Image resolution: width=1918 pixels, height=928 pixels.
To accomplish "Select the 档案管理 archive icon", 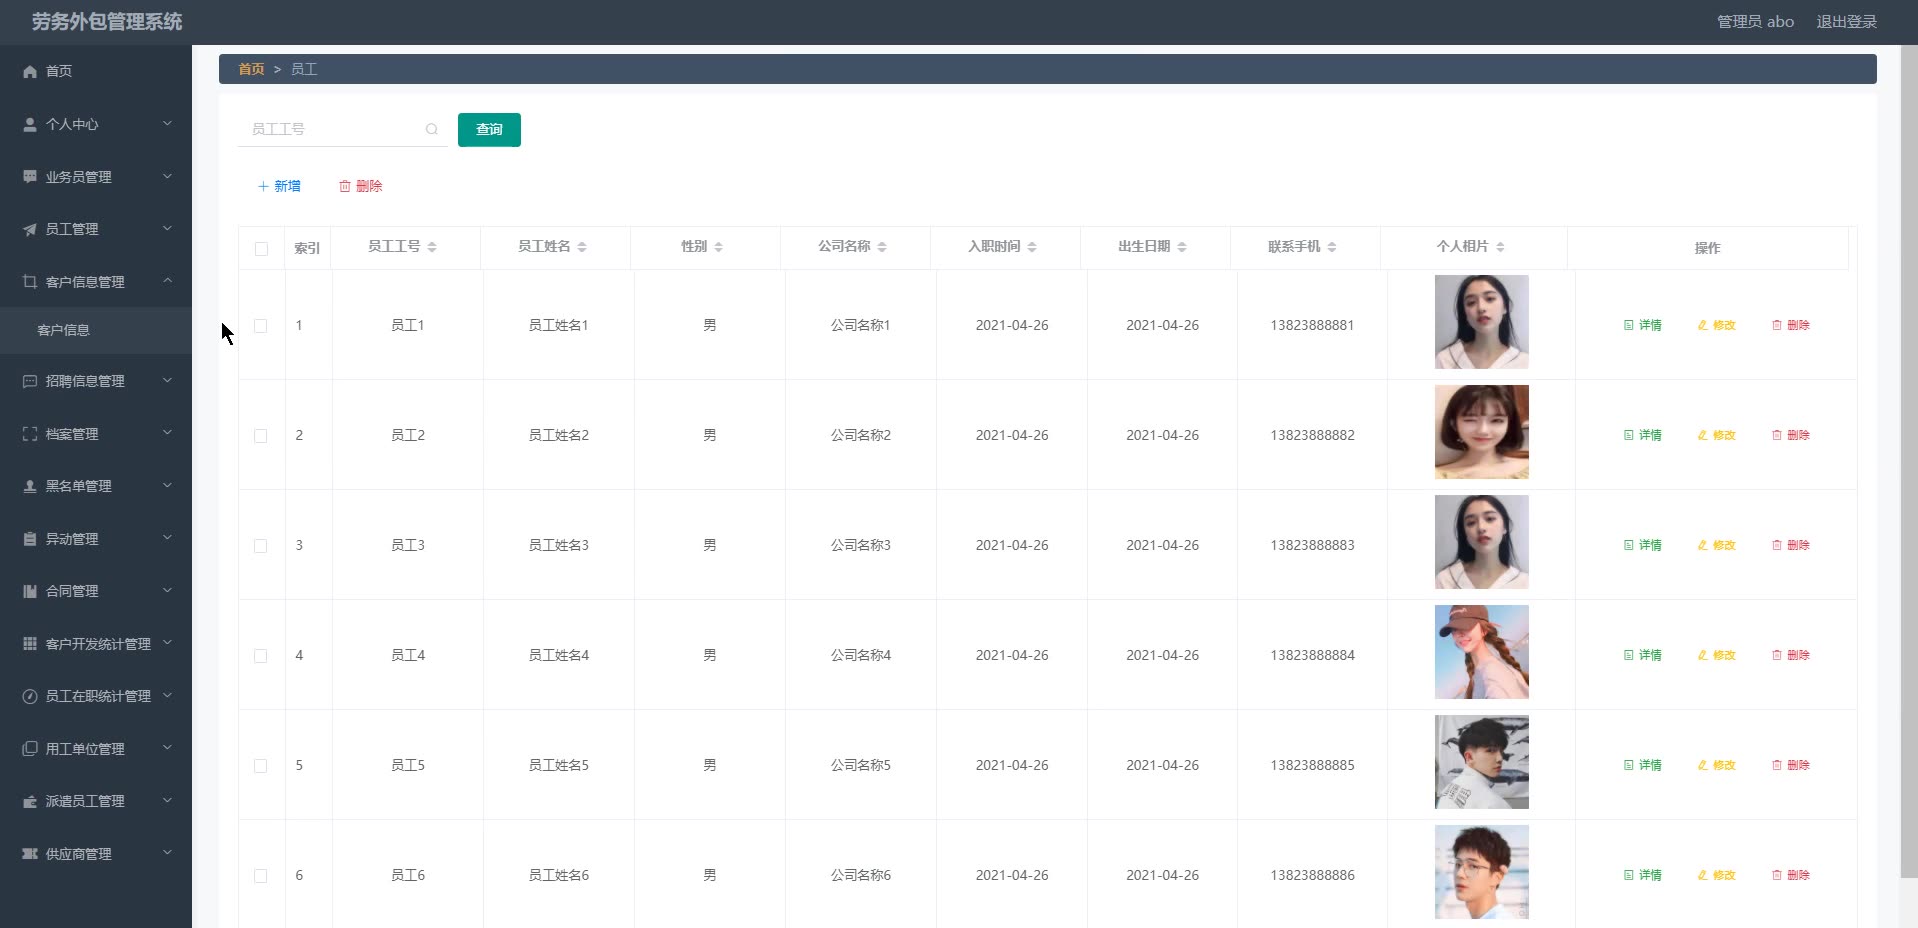I will (28, 433).
